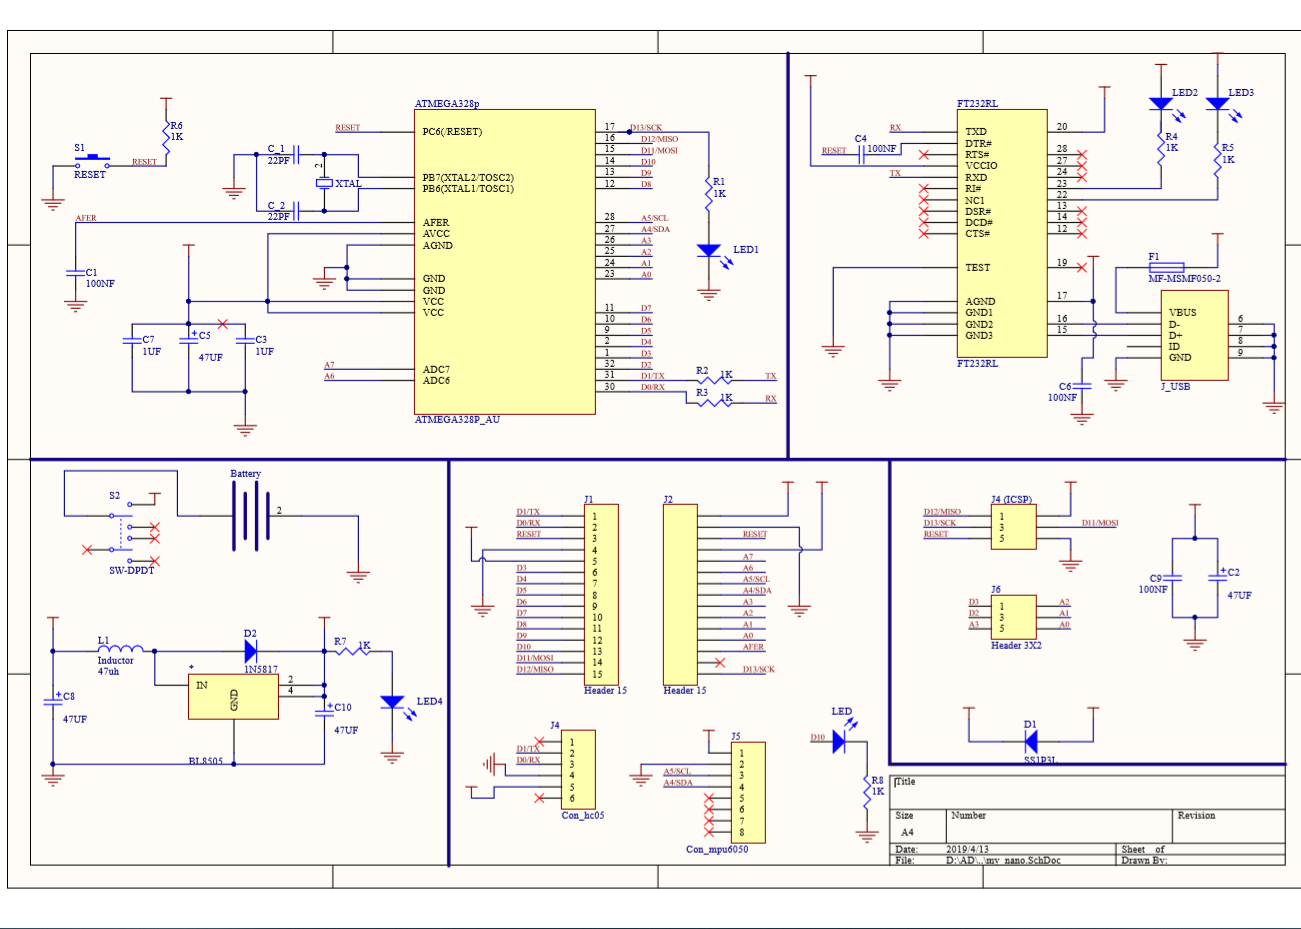This screenshot has width=1301, height=929.
Task: Select the L1 inductor coil symbol
Action: (x=121, y=647)
